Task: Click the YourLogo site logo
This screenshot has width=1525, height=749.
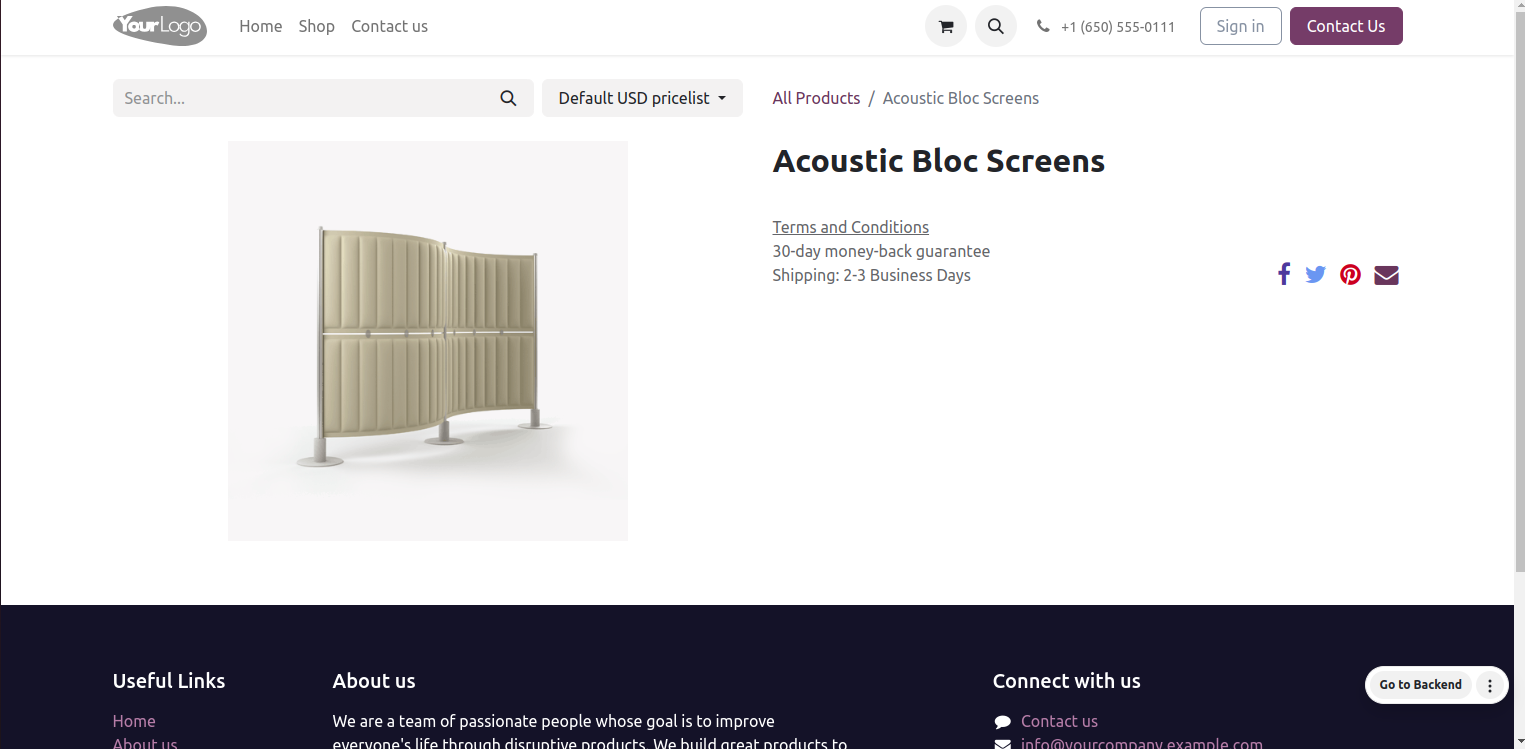Action: [x=160, y=26]
